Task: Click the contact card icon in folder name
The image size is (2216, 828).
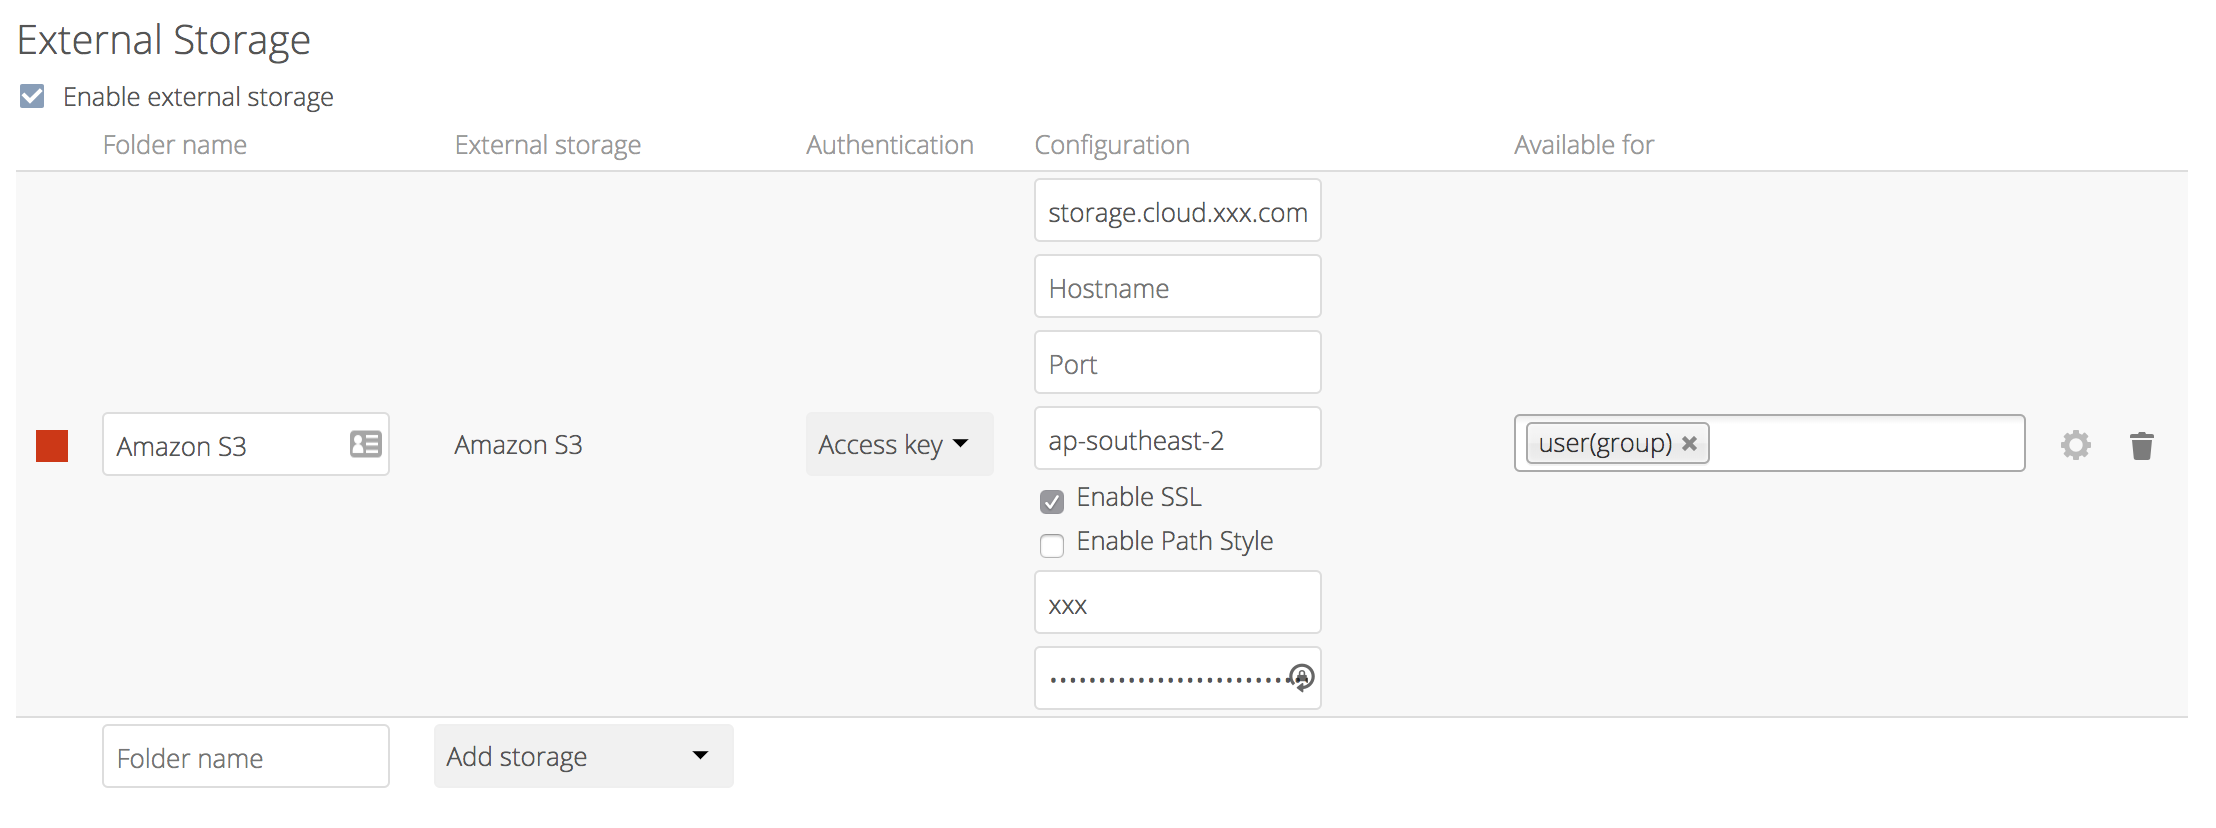Action: 366,444
